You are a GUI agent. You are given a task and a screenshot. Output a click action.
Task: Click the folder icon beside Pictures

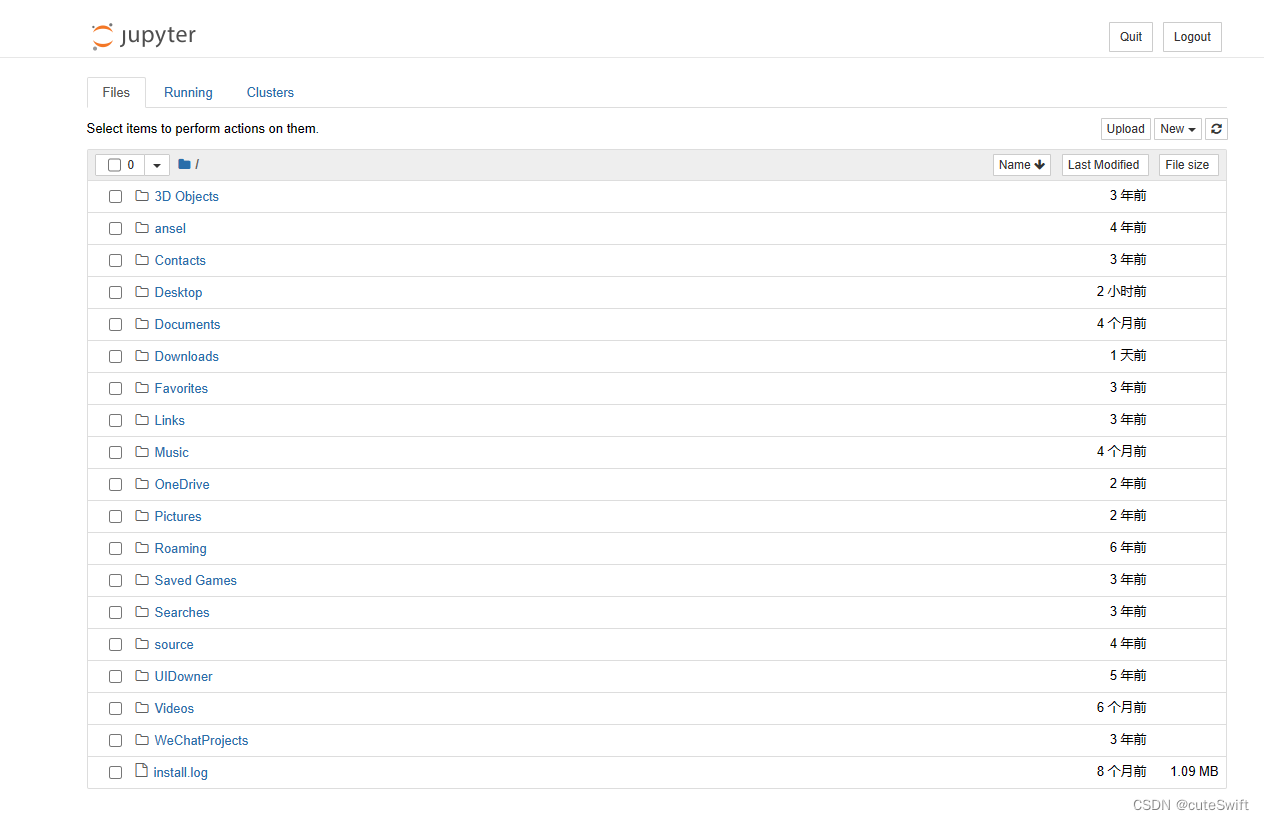coord(142,516)
